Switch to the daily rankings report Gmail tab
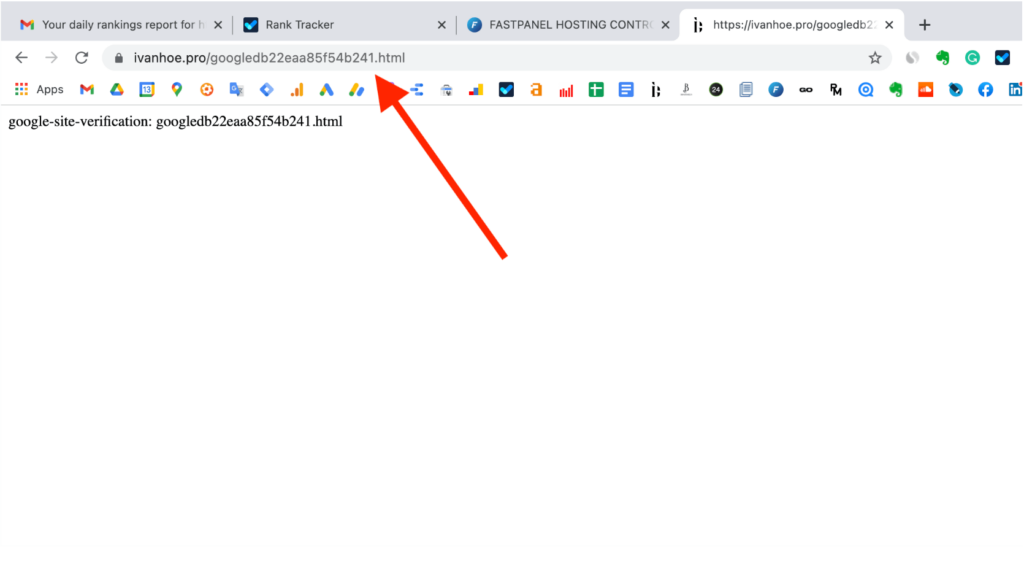The width and height of the screenshot is (1024, 578). pyautogui.click(x=118, y=25)
